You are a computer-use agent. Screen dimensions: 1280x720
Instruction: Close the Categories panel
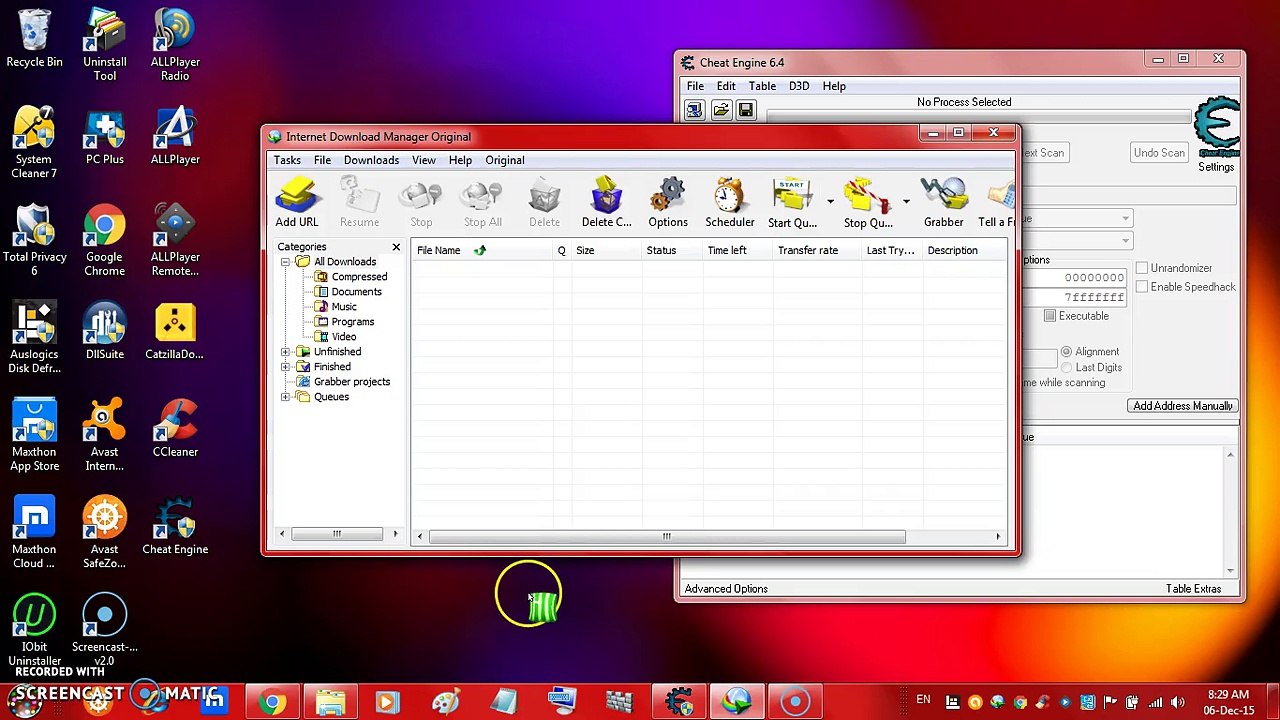pyautogui.click(x=396, y=247)
